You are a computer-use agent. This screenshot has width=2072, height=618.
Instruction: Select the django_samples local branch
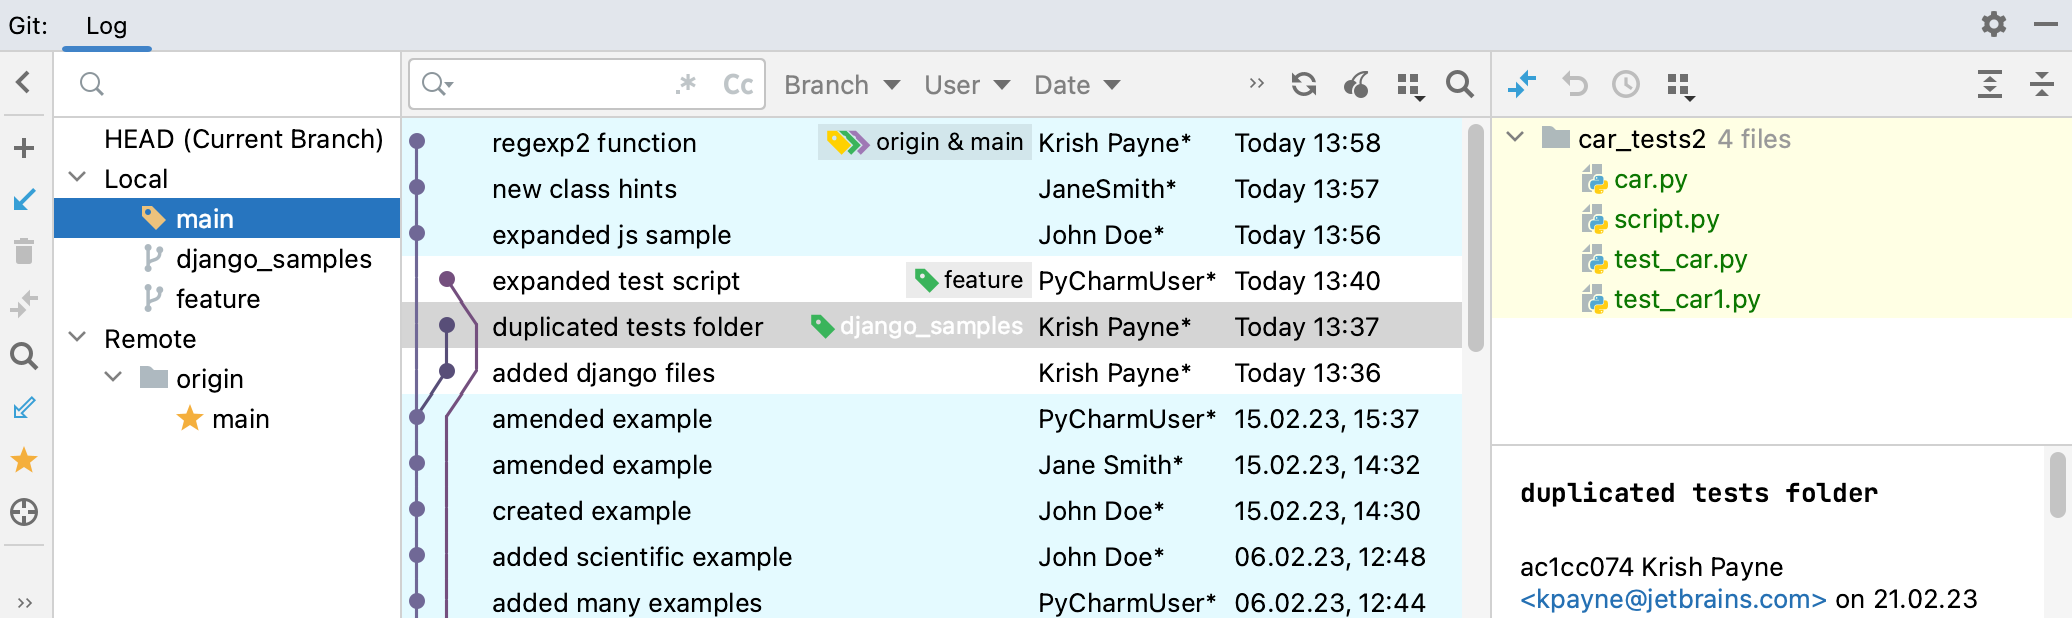[x=273, y=259]
